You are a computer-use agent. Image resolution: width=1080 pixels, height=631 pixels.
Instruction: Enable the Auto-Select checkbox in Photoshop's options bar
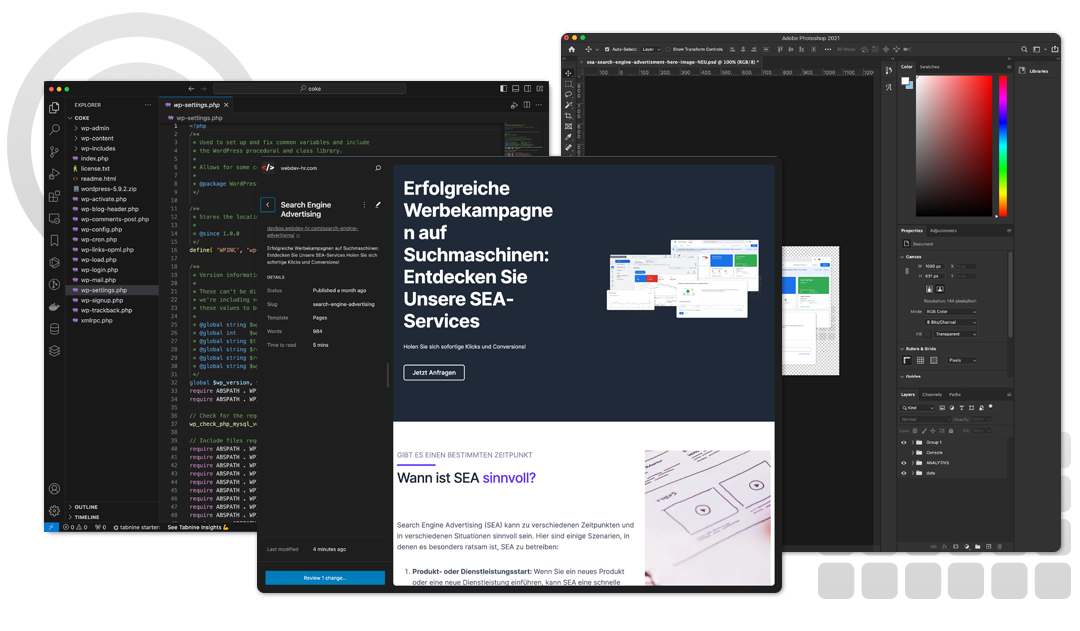click(x=607, y=49)
